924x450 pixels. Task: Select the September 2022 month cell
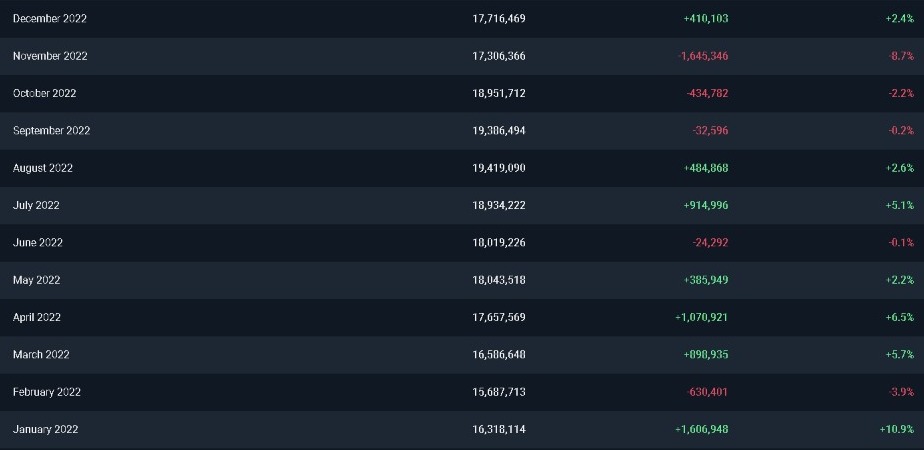point(52,131)
